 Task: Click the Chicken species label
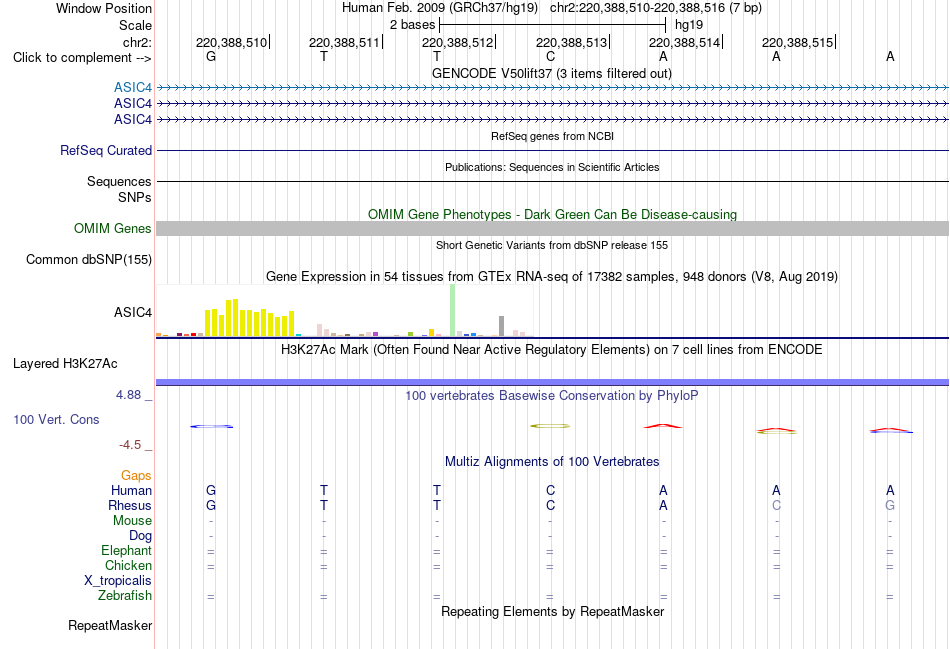tap(128, 565)
